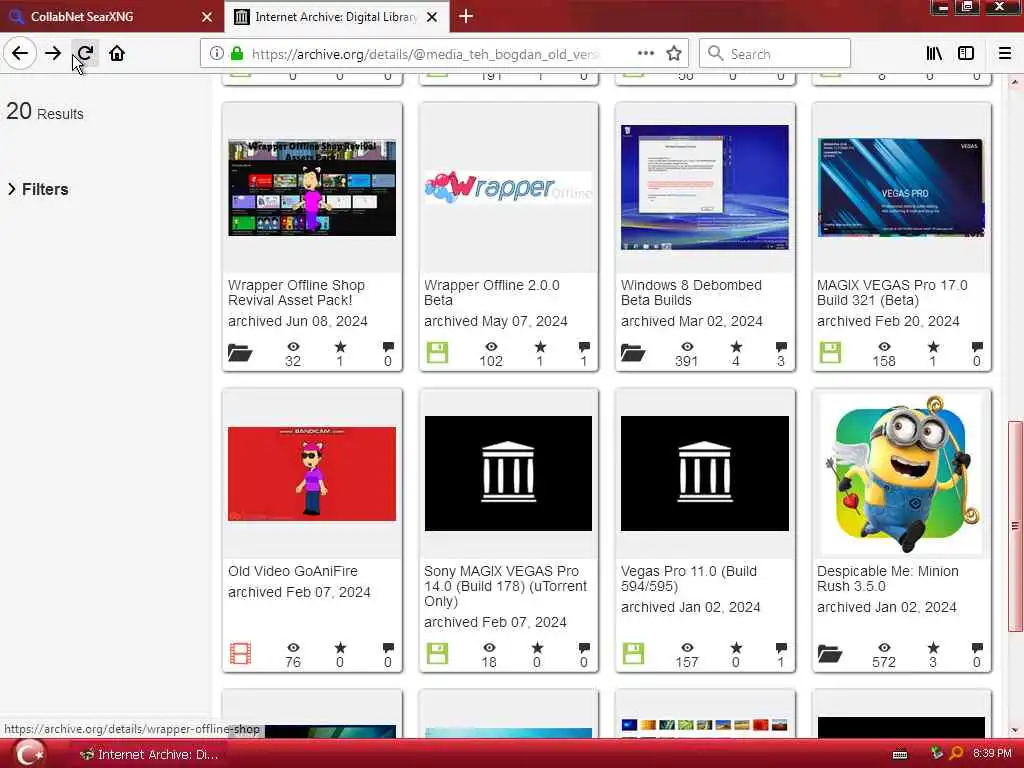This screenshot has height=768, width=1024.
Task: Open the MAGIX VEGAS Pro 17.0 thumbnail
Action: (901, 187)
